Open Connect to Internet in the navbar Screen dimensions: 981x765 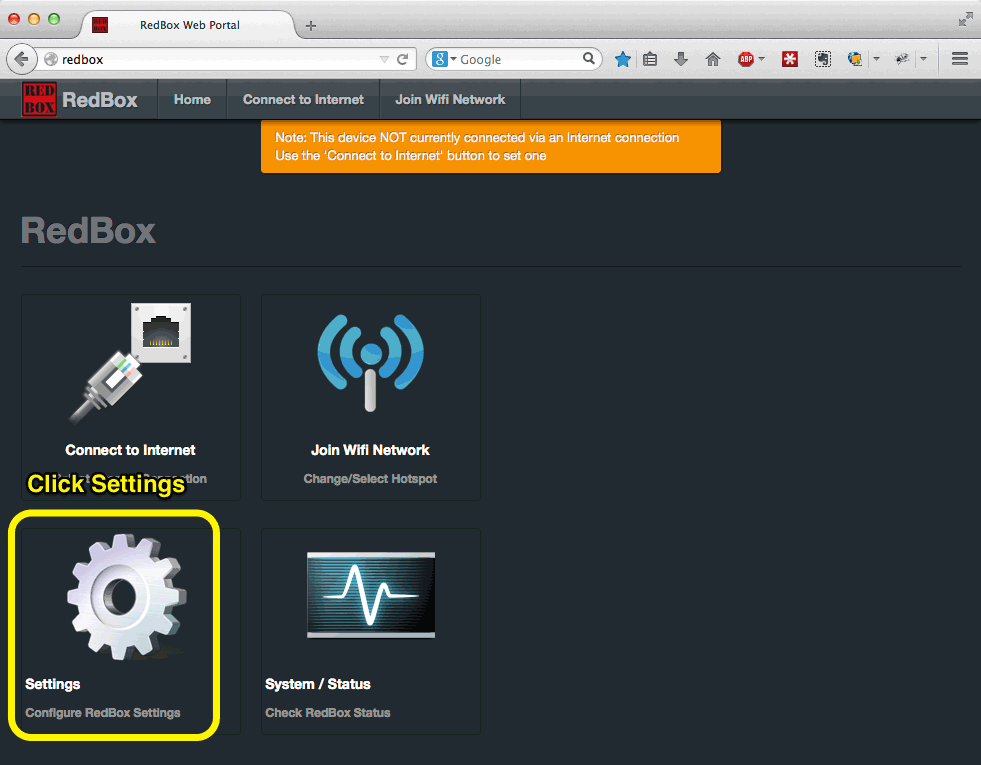point(303,99)
